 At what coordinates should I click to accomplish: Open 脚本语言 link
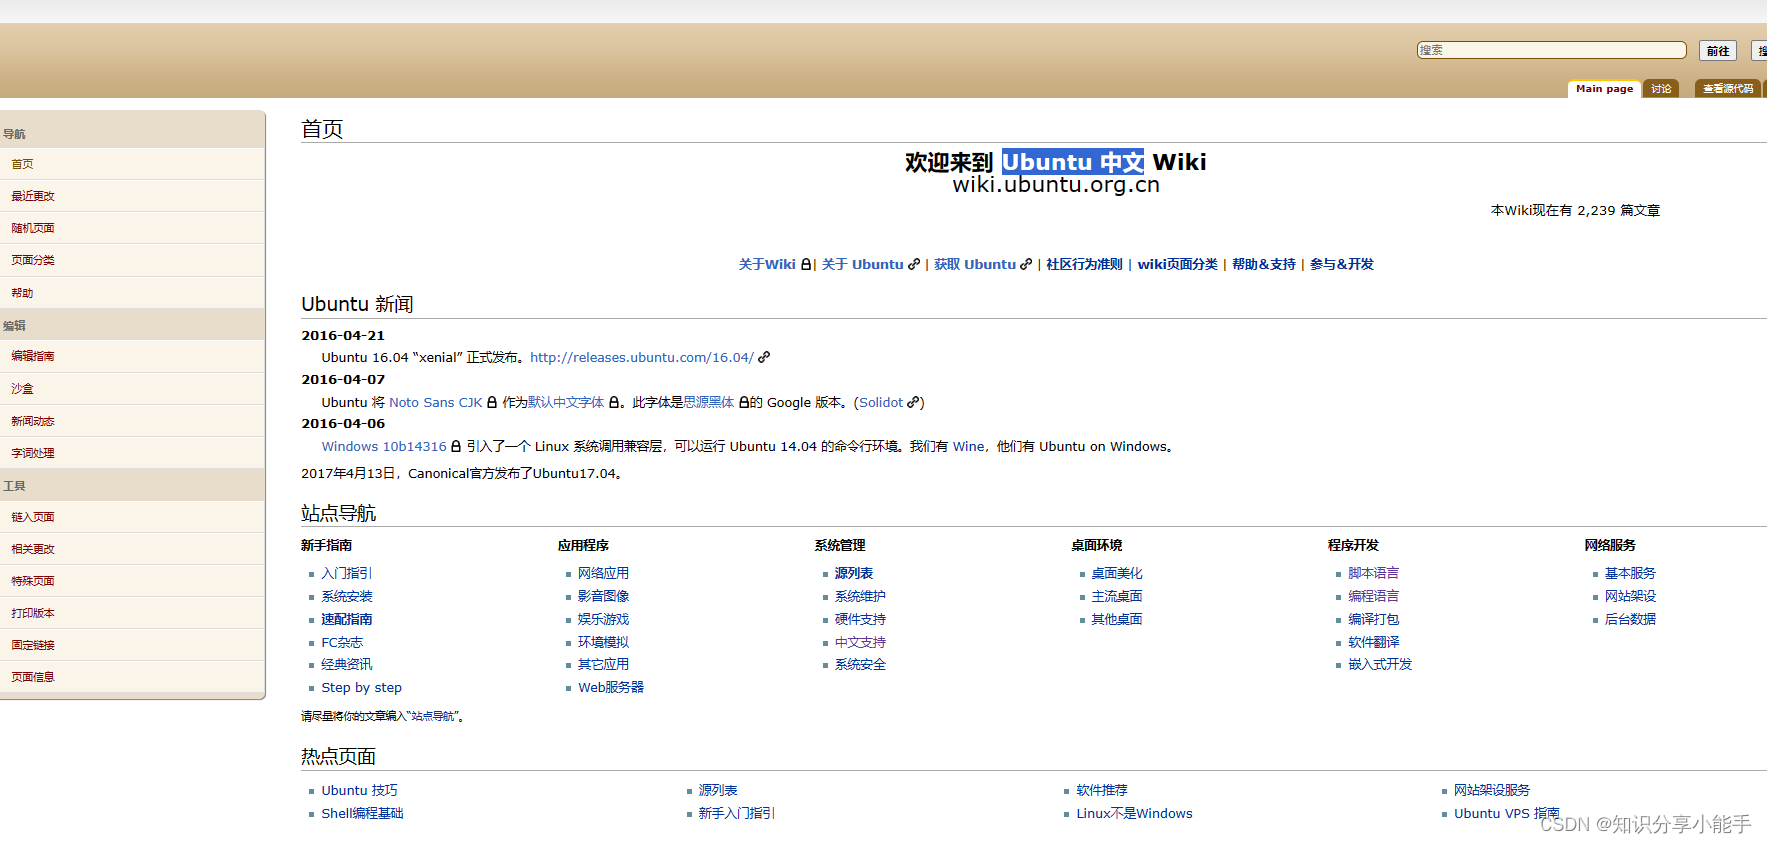pyautogui.click(x=1373, y=573)
